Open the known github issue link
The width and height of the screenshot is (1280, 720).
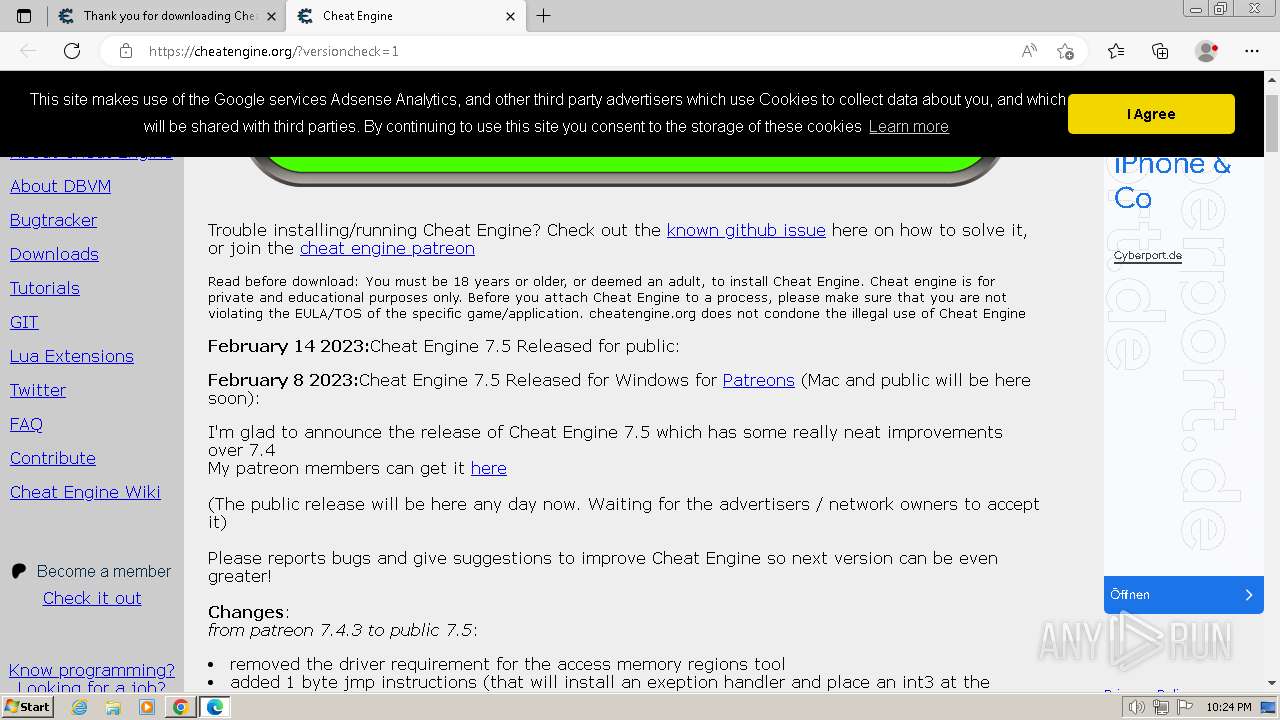[x=746, y=230]
